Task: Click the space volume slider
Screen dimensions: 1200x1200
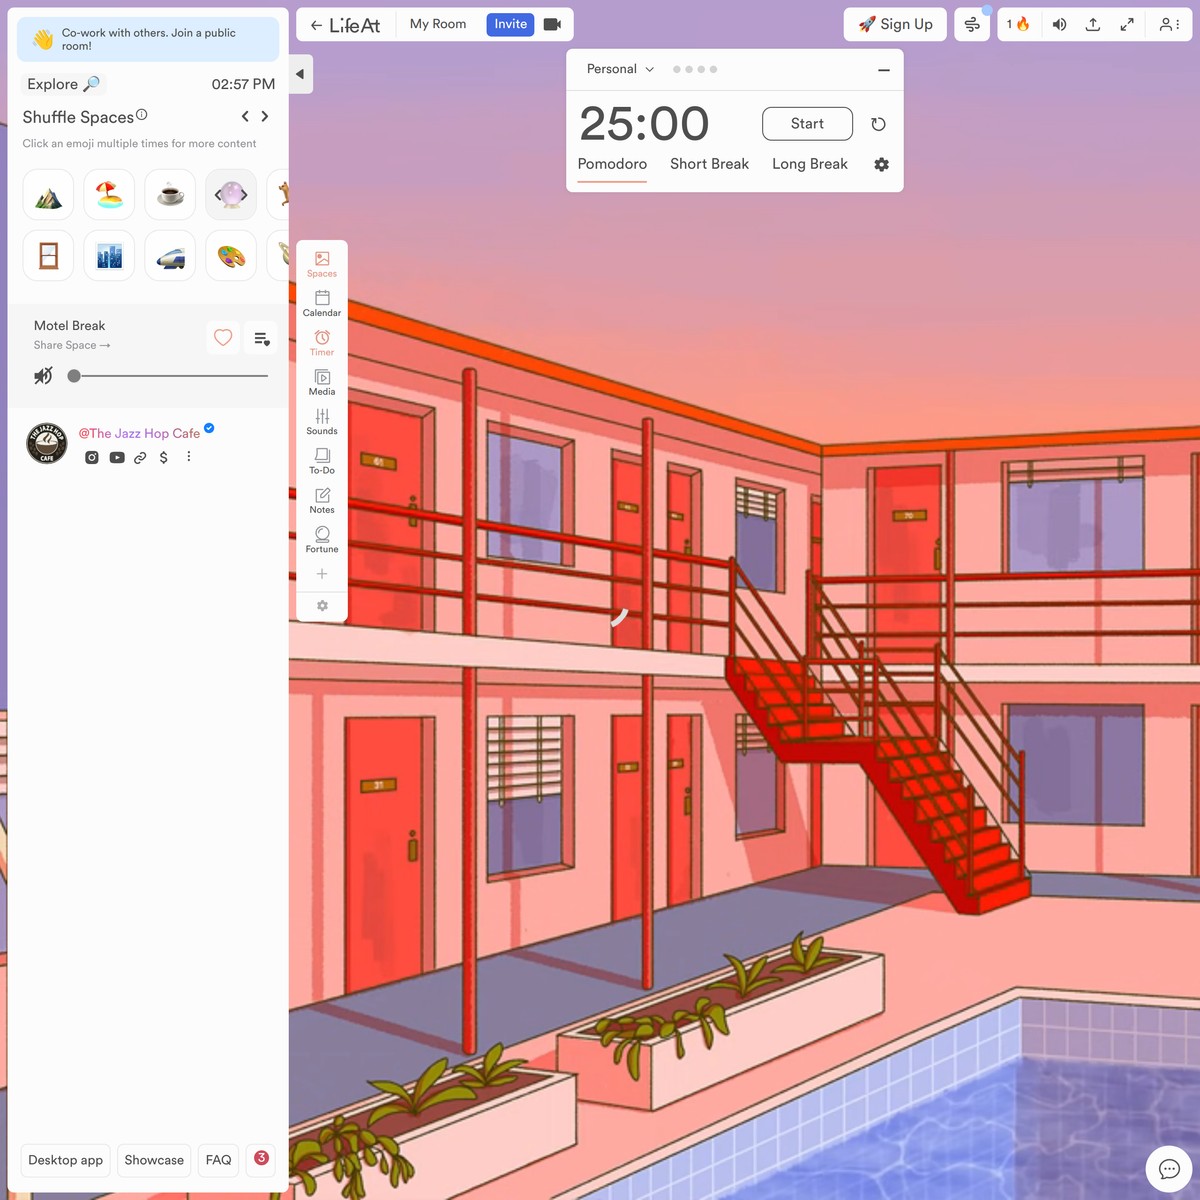Action: click(x=170, y=376)
